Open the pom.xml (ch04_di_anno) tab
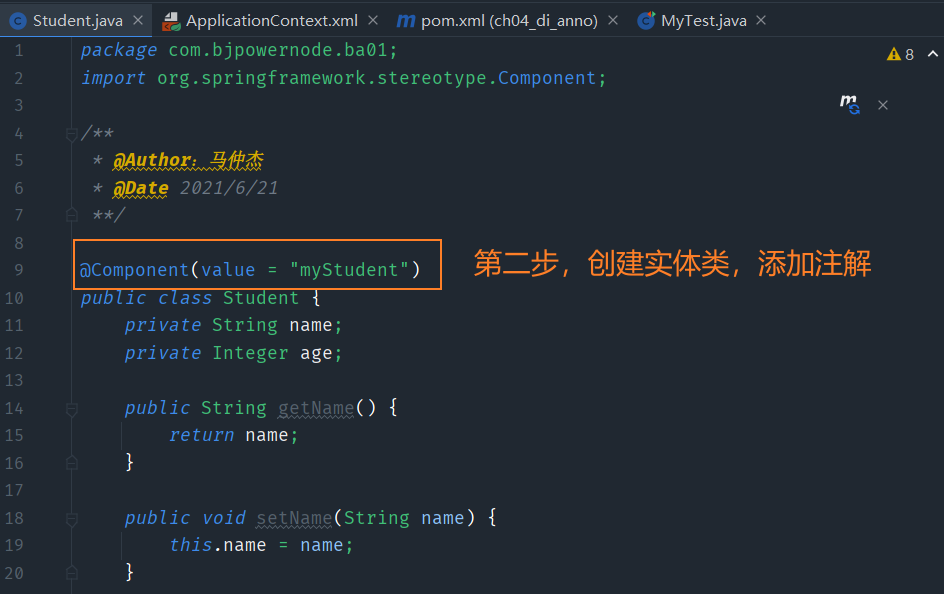 click(509, 20)
